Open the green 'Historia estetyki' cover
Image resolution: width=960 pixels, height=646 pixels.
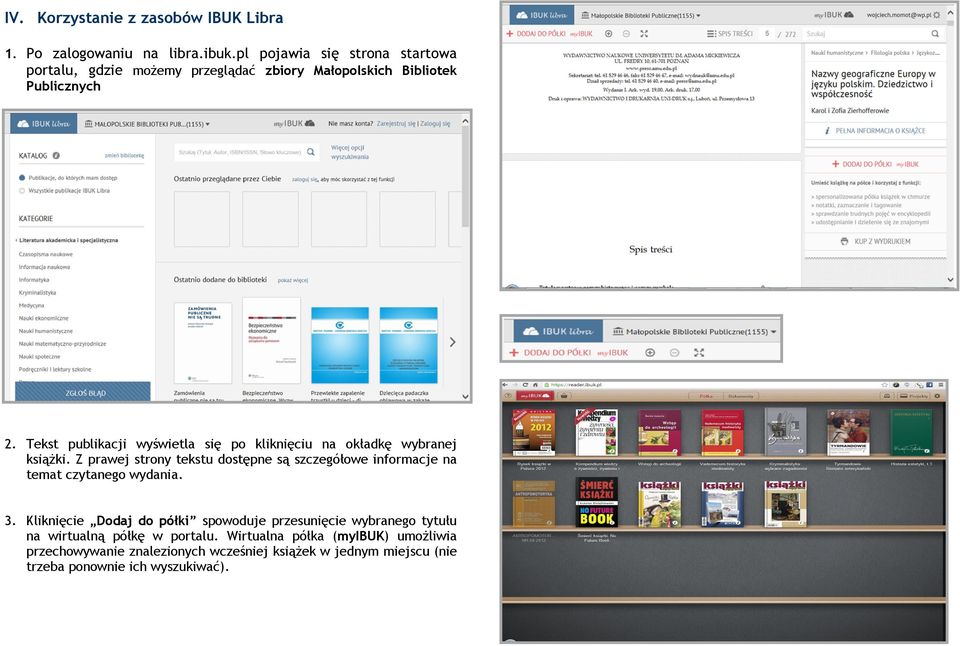(x=911, y=432)
